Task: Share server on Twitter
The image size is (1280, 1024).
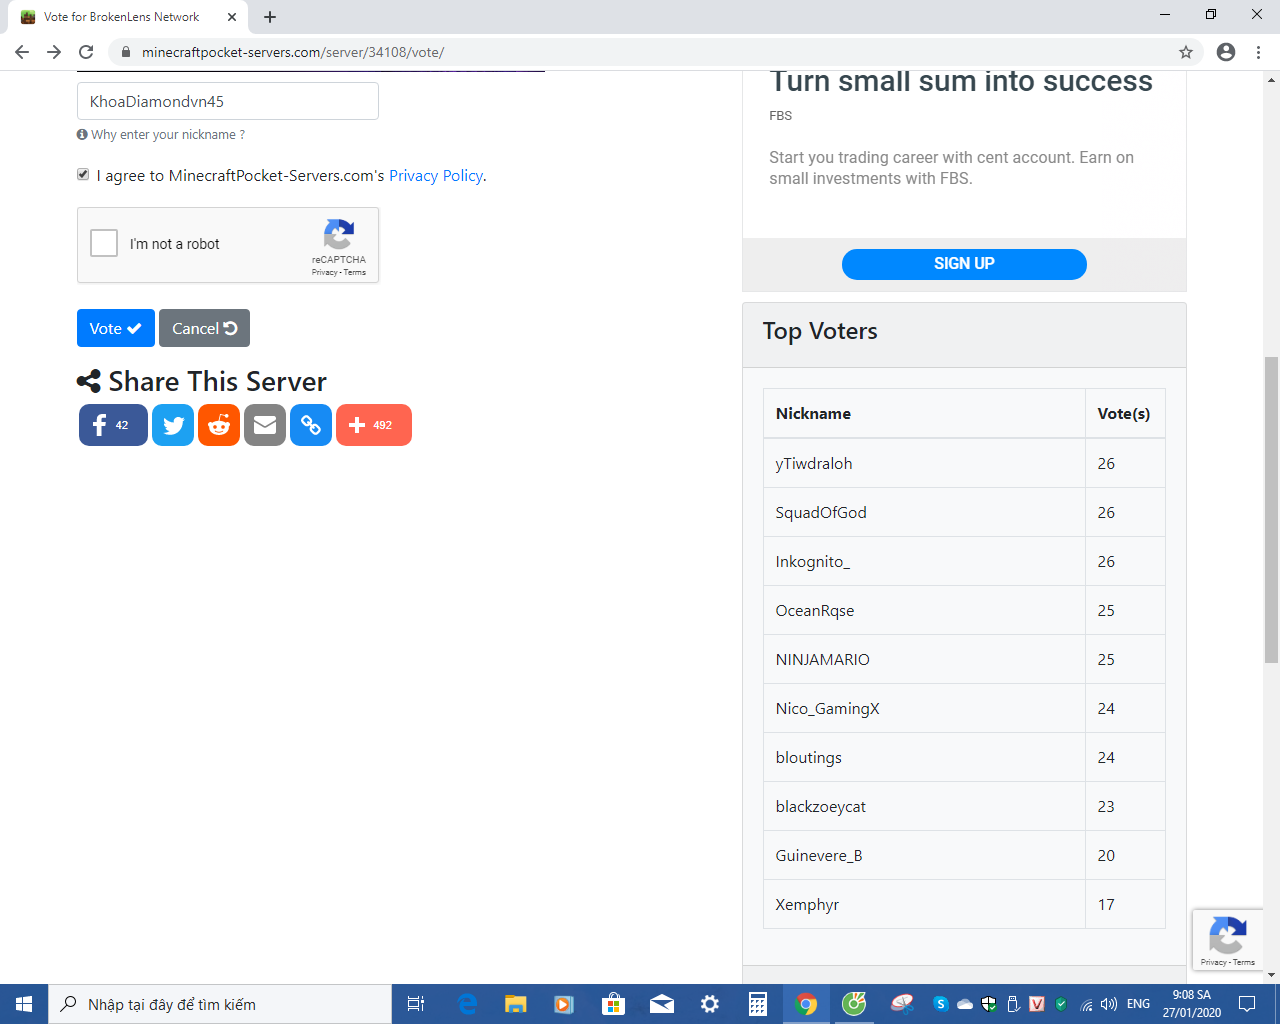Action: tap(173, 425)
